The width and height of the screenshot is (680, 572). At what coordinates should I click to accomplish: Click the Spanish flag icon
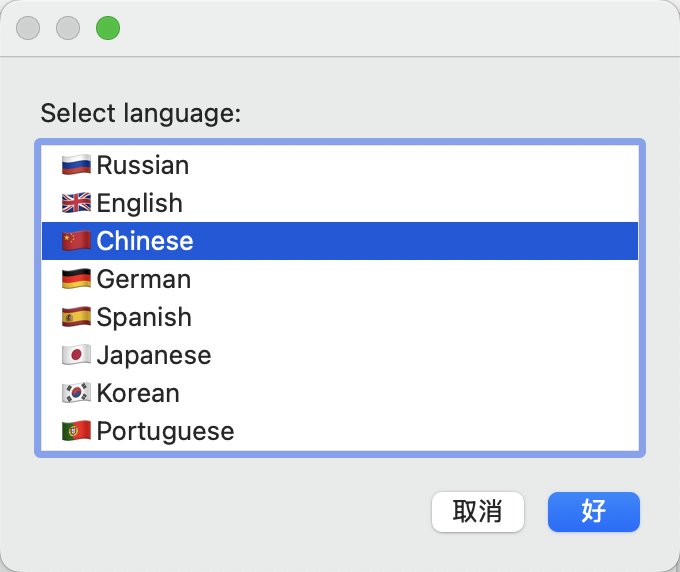[x=76, y=317]
